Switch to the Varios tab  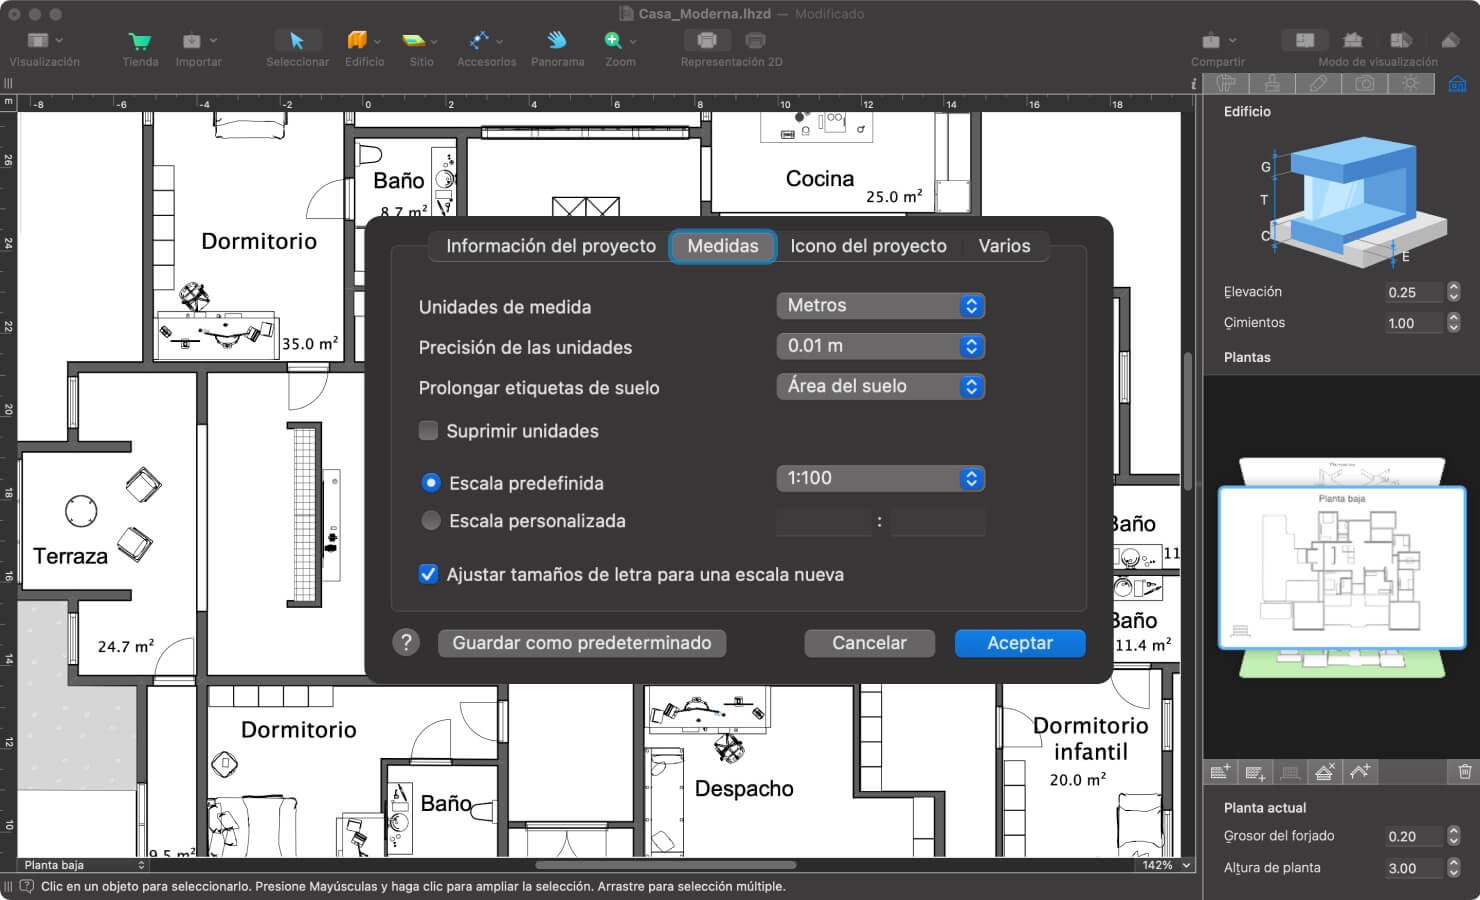1004,246
